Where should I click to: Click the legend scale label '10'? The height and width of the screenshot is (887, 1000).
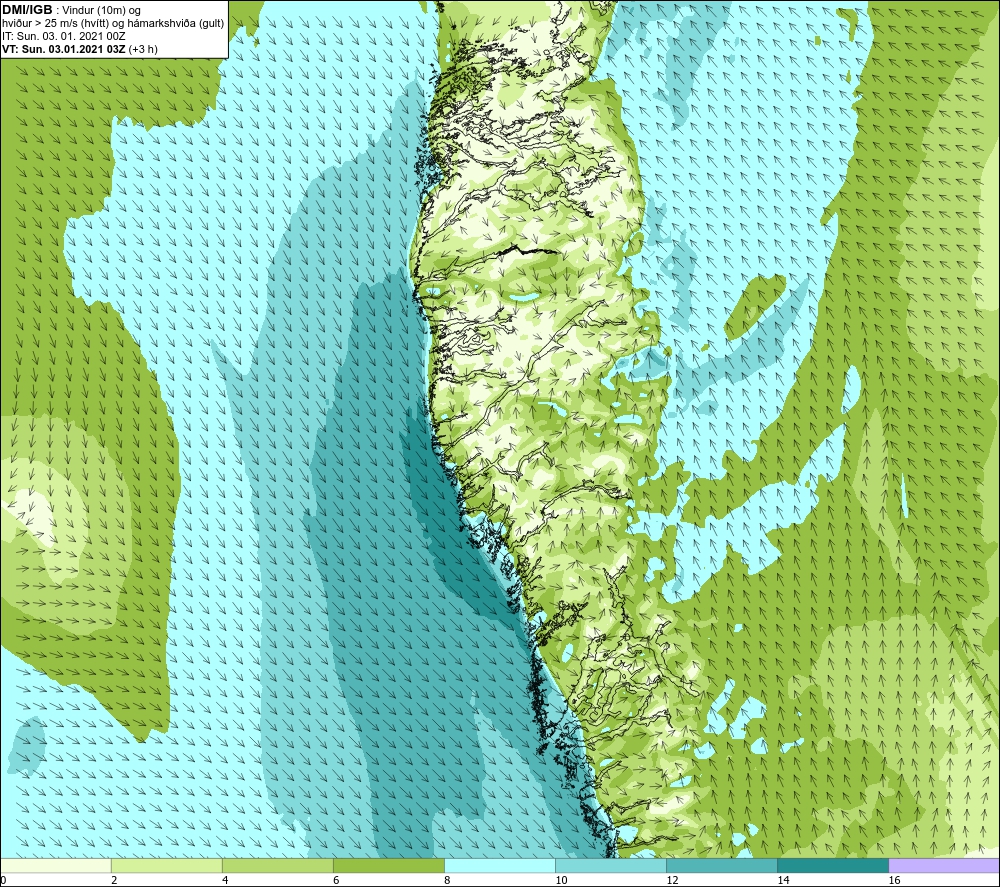click(561, 881)
